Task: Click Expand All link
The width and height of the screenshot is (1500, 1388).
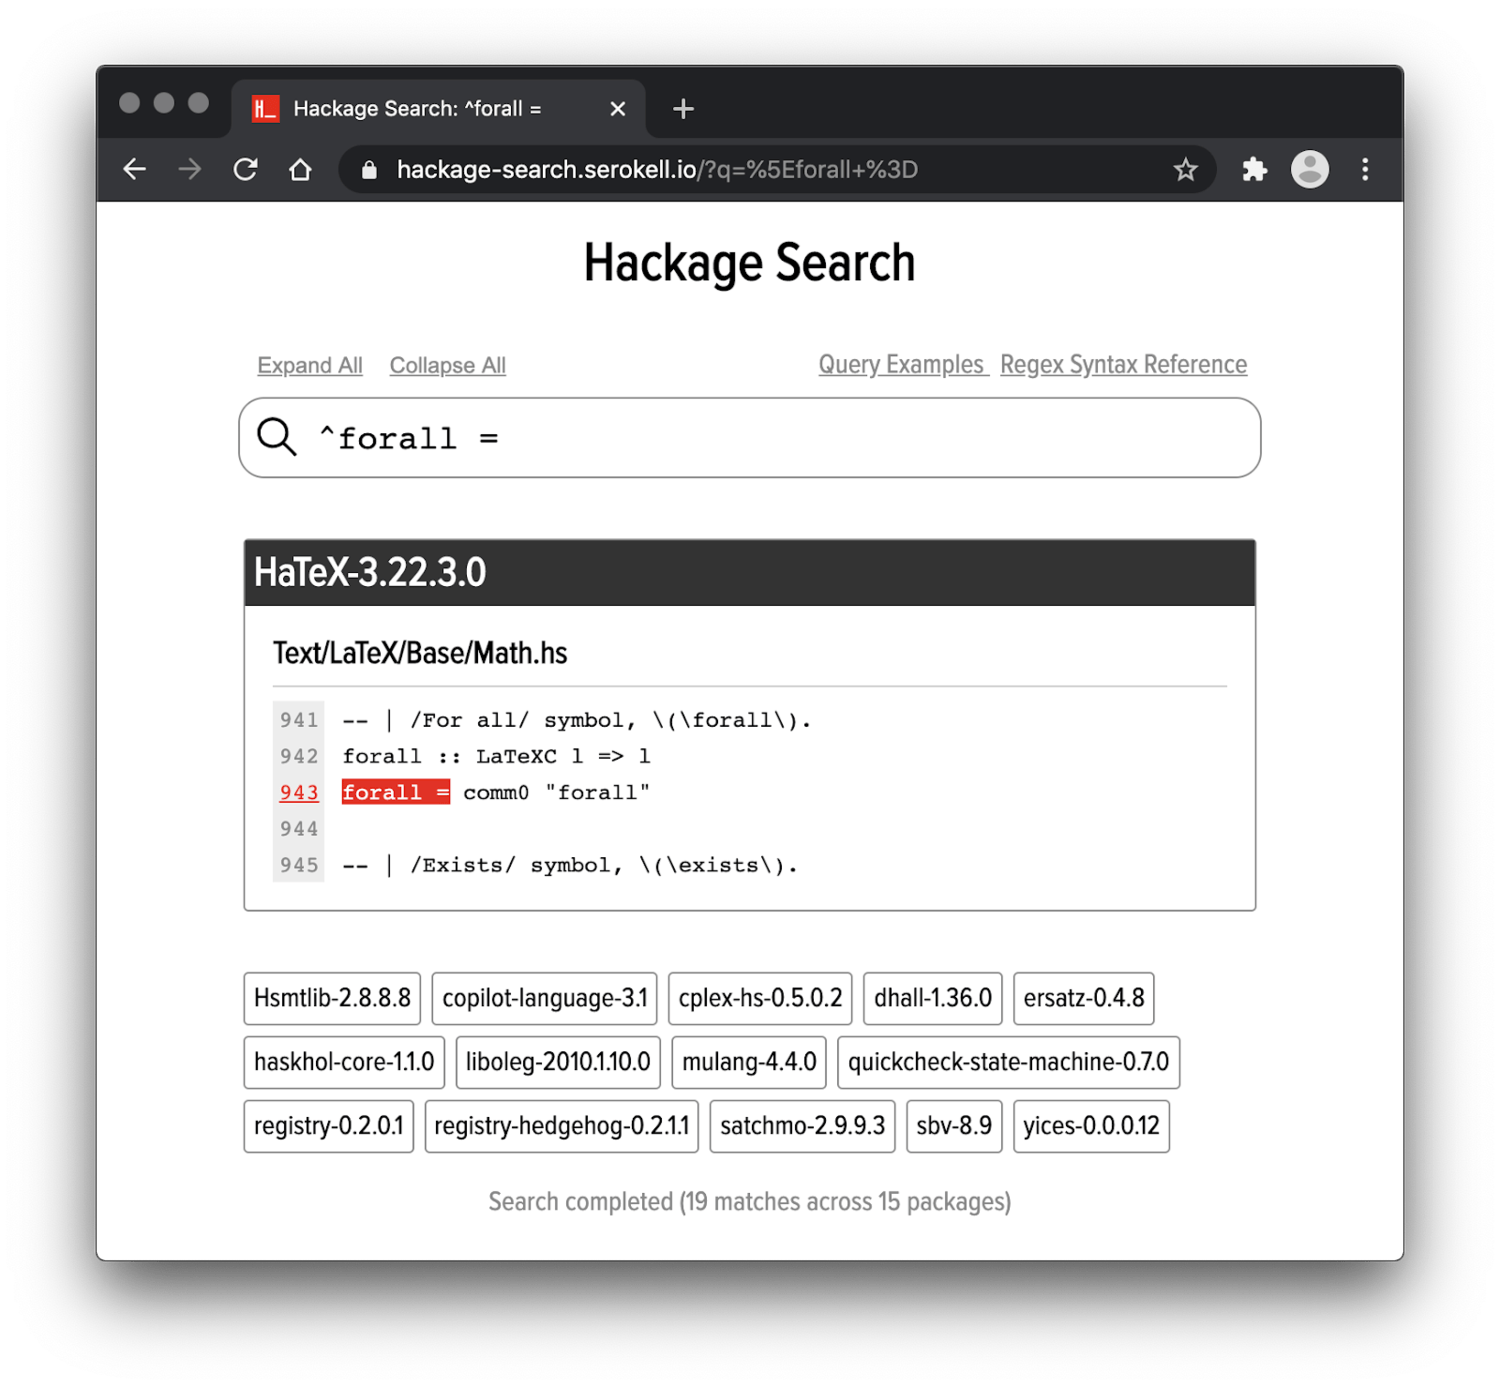Action: coord(310,366)
